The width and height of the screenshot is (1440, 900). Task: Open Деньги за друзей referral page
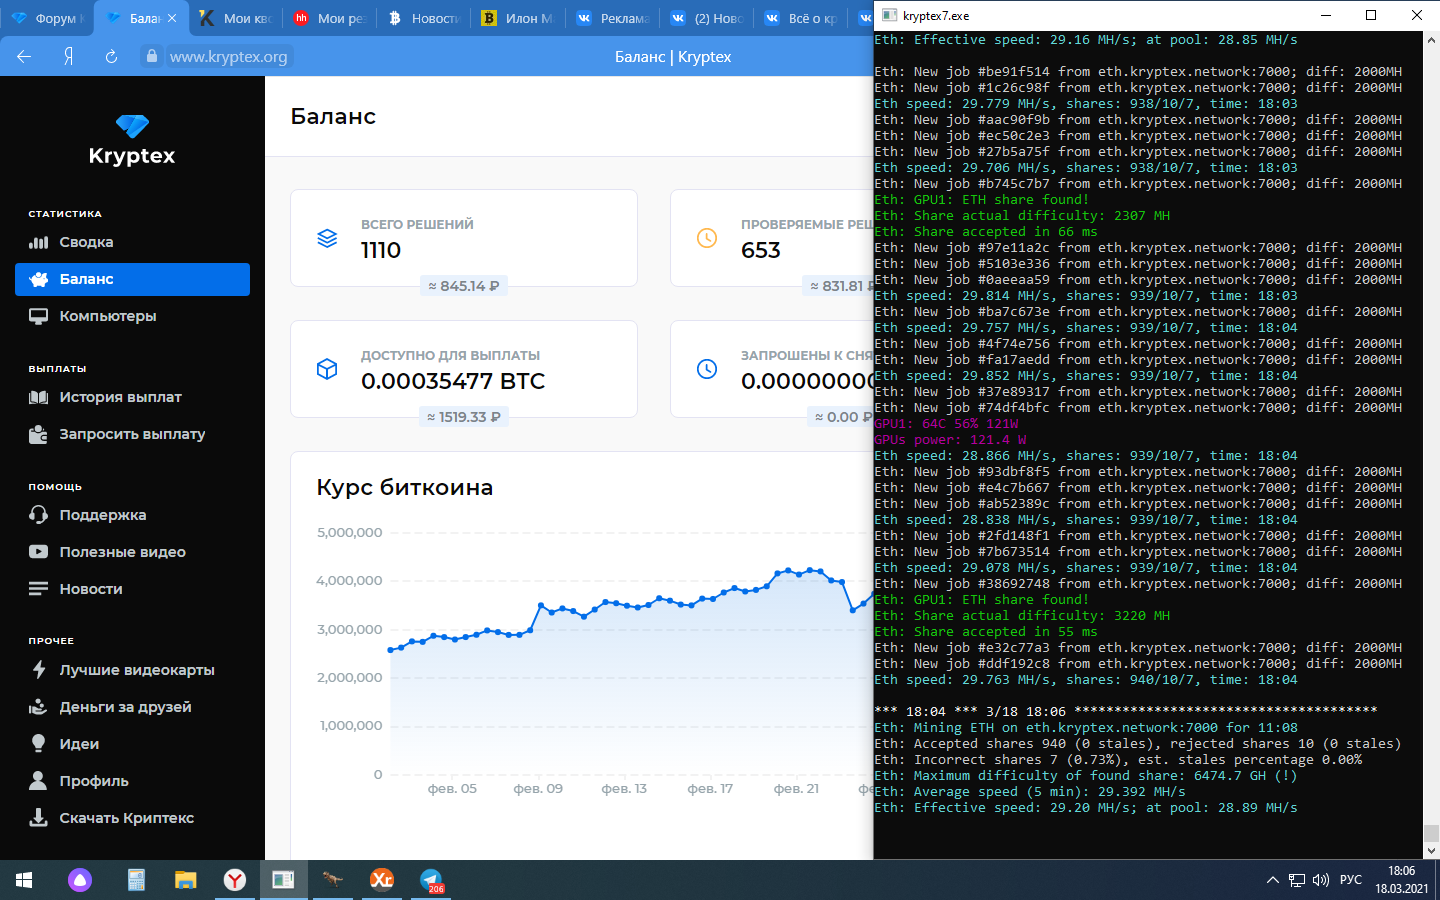125,707
